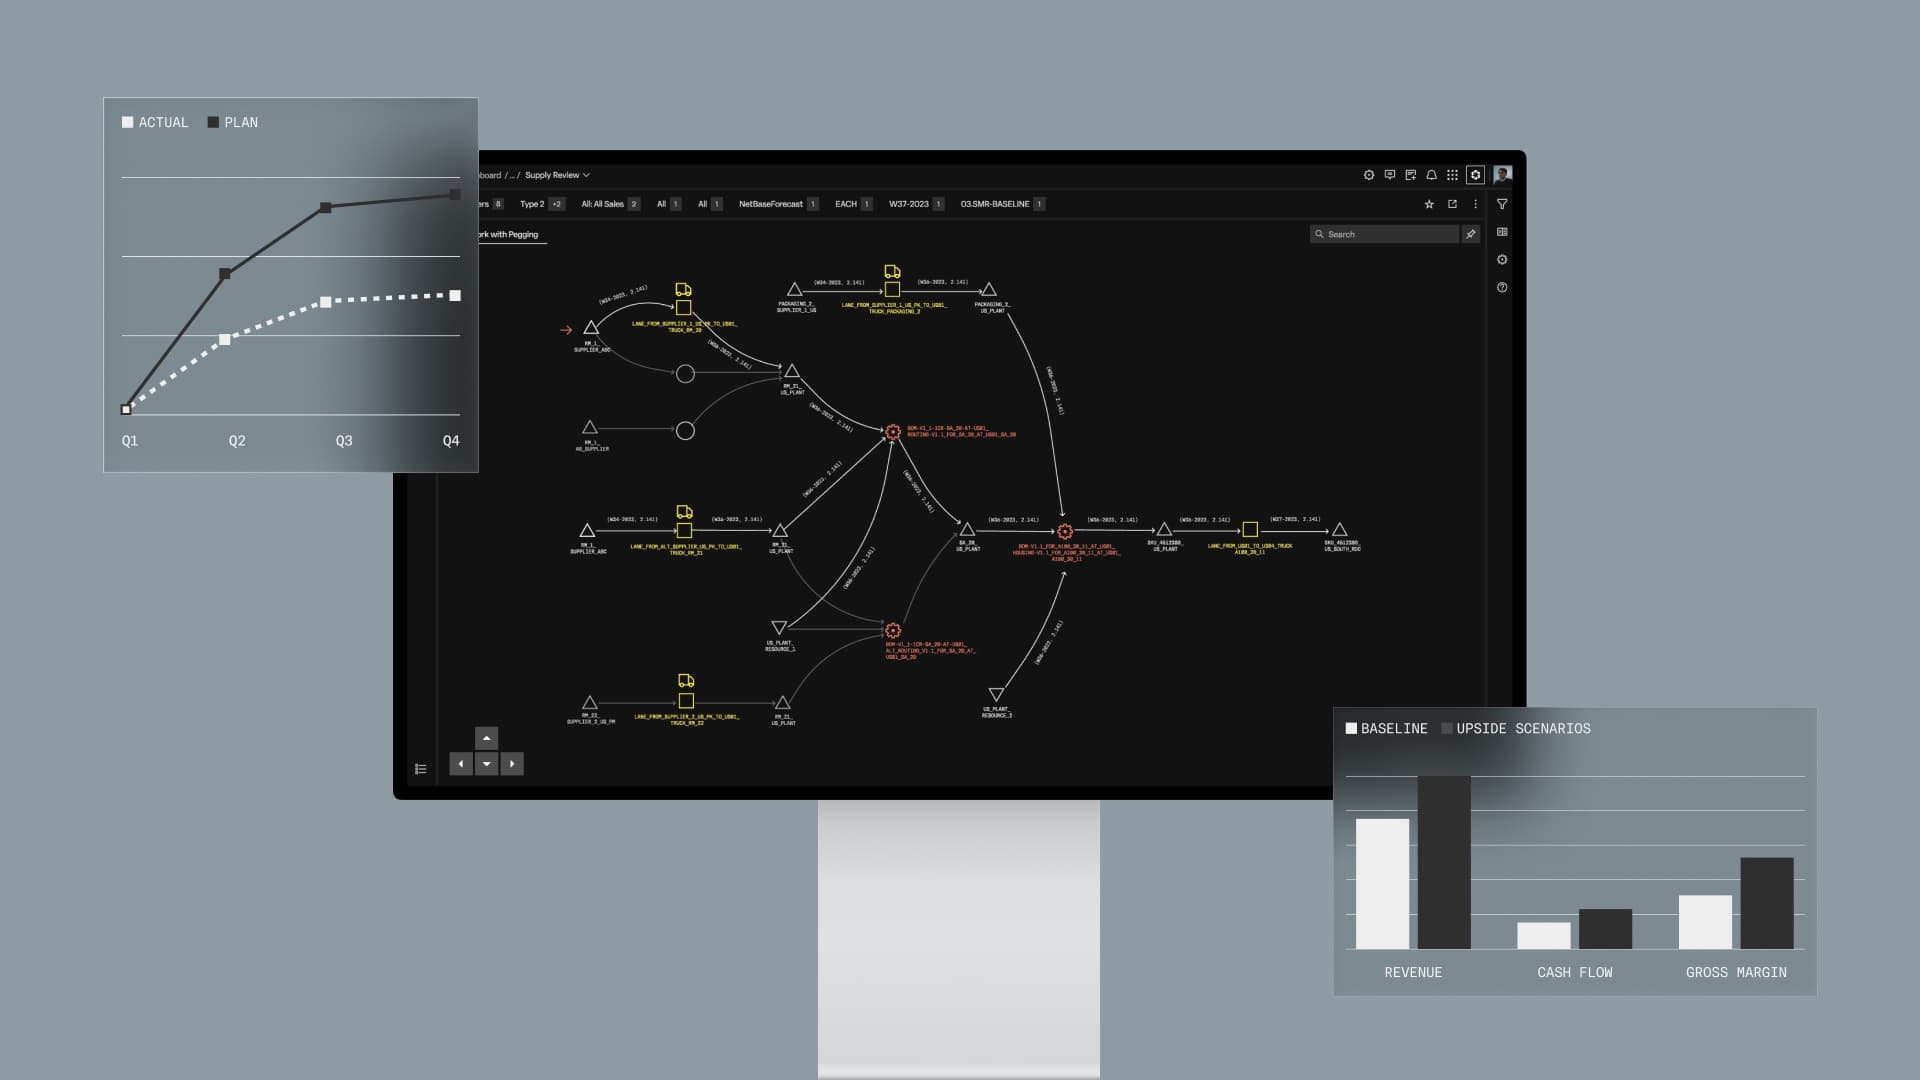Open the NetBaseForecast filter dropdown
This screenshot has width=1920, height=1080.
[771, 204]
